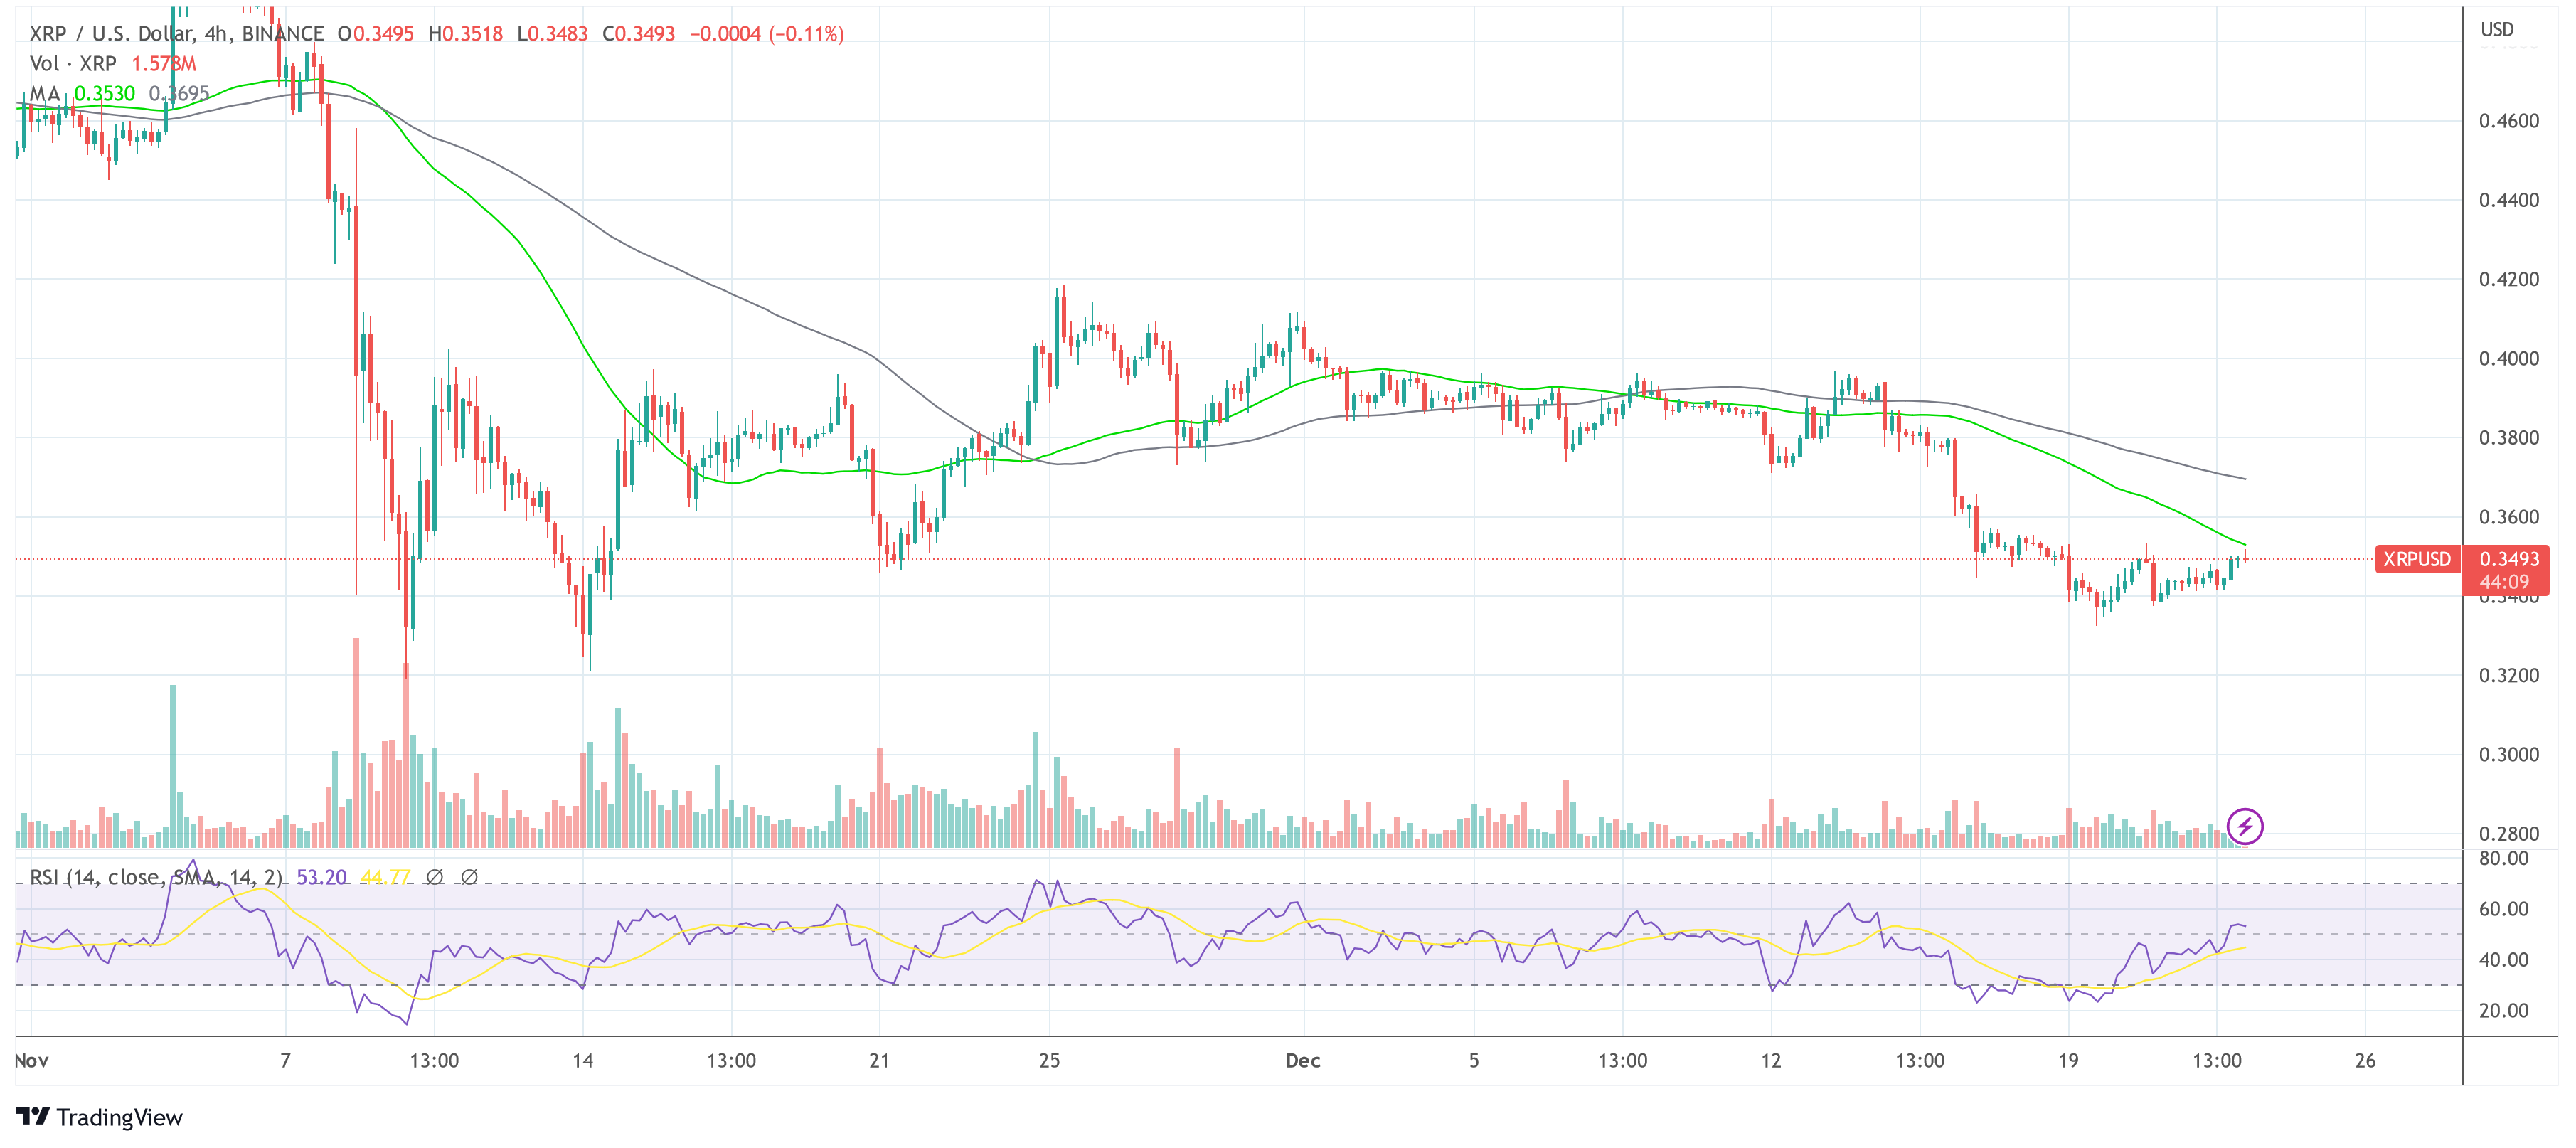Screen dimensions: 2576x1148
Task: Click the open value O0.3495
Action: 376,34
